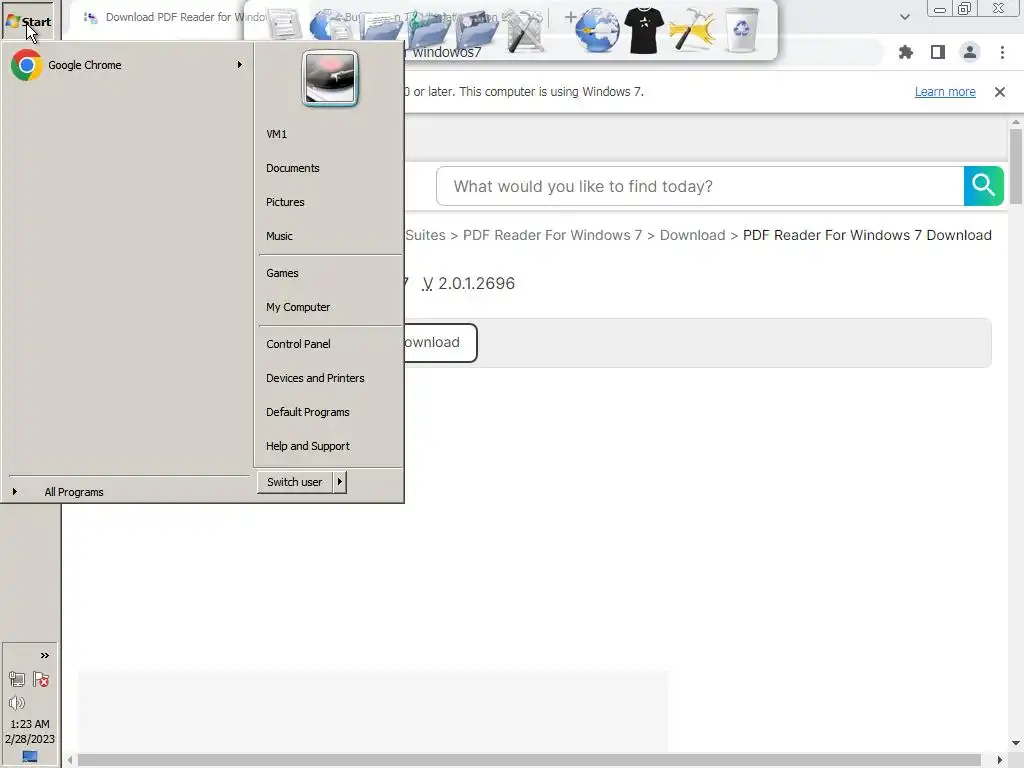1024x768 pixels.
Task: Open the music folder icon in the dock
Action: [430, 29]
